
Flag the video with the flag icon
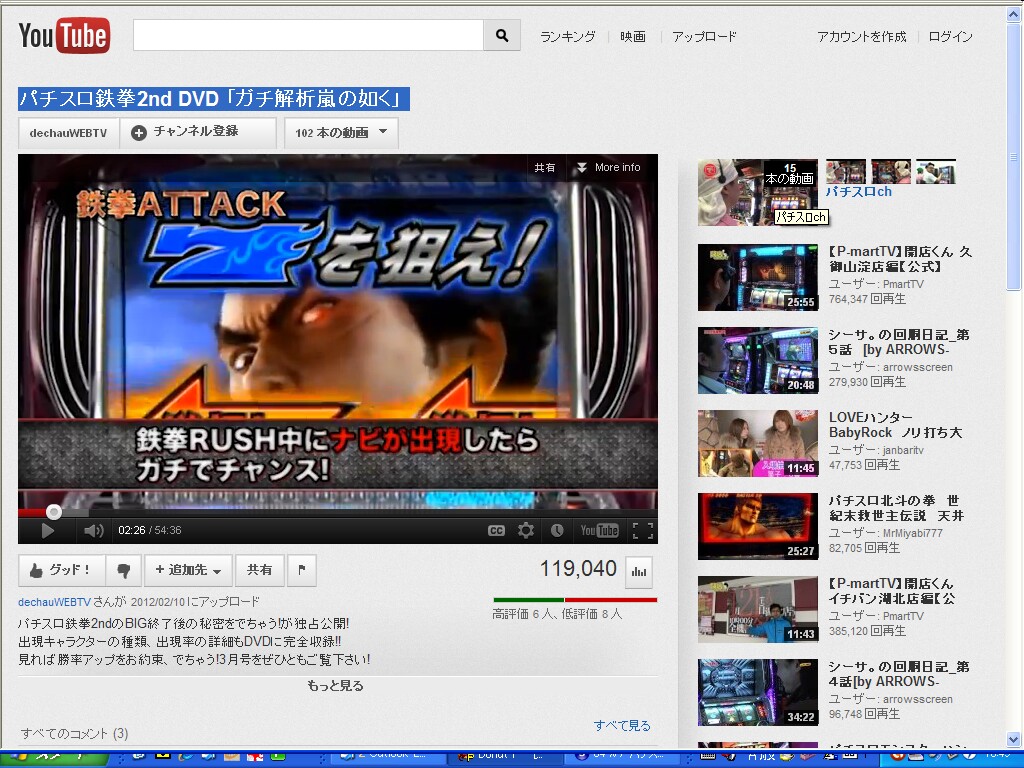[x=302, y=570]
